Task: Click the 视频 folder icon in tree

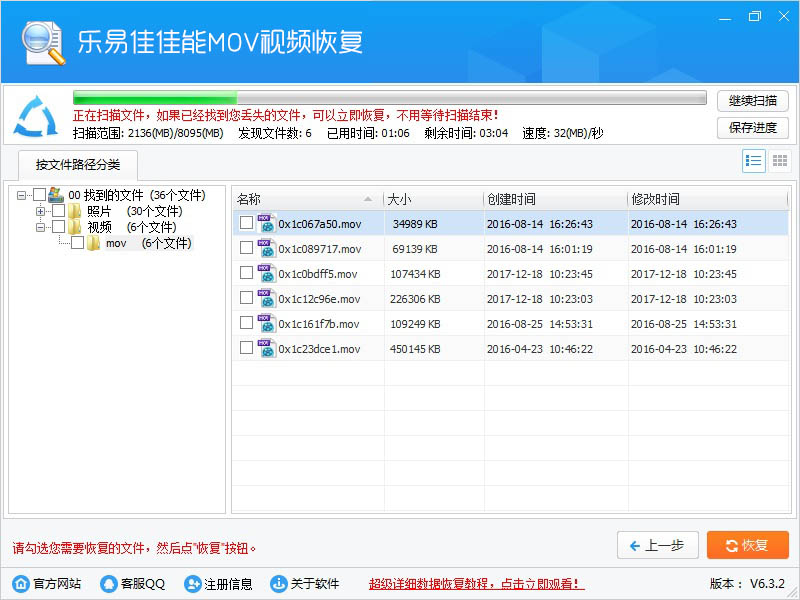Action: (x=75, y=227)
